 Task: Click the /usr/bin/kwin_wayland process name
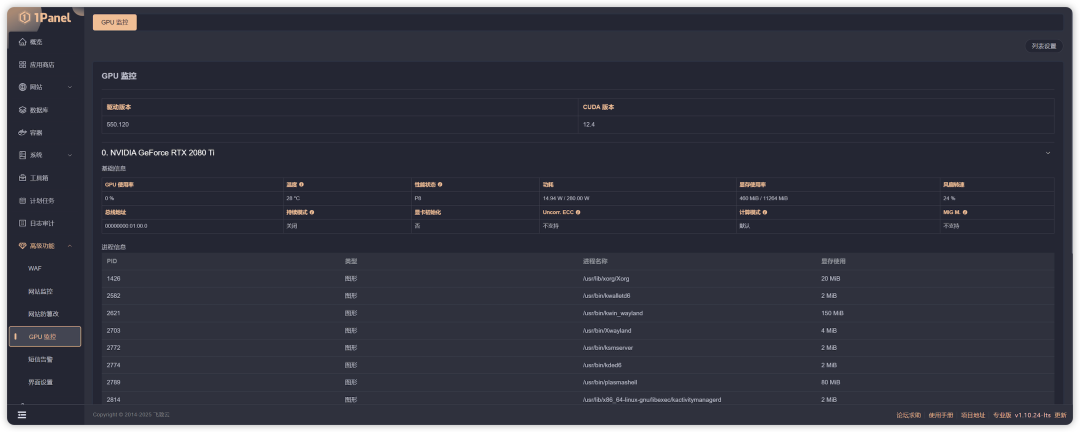613,313
